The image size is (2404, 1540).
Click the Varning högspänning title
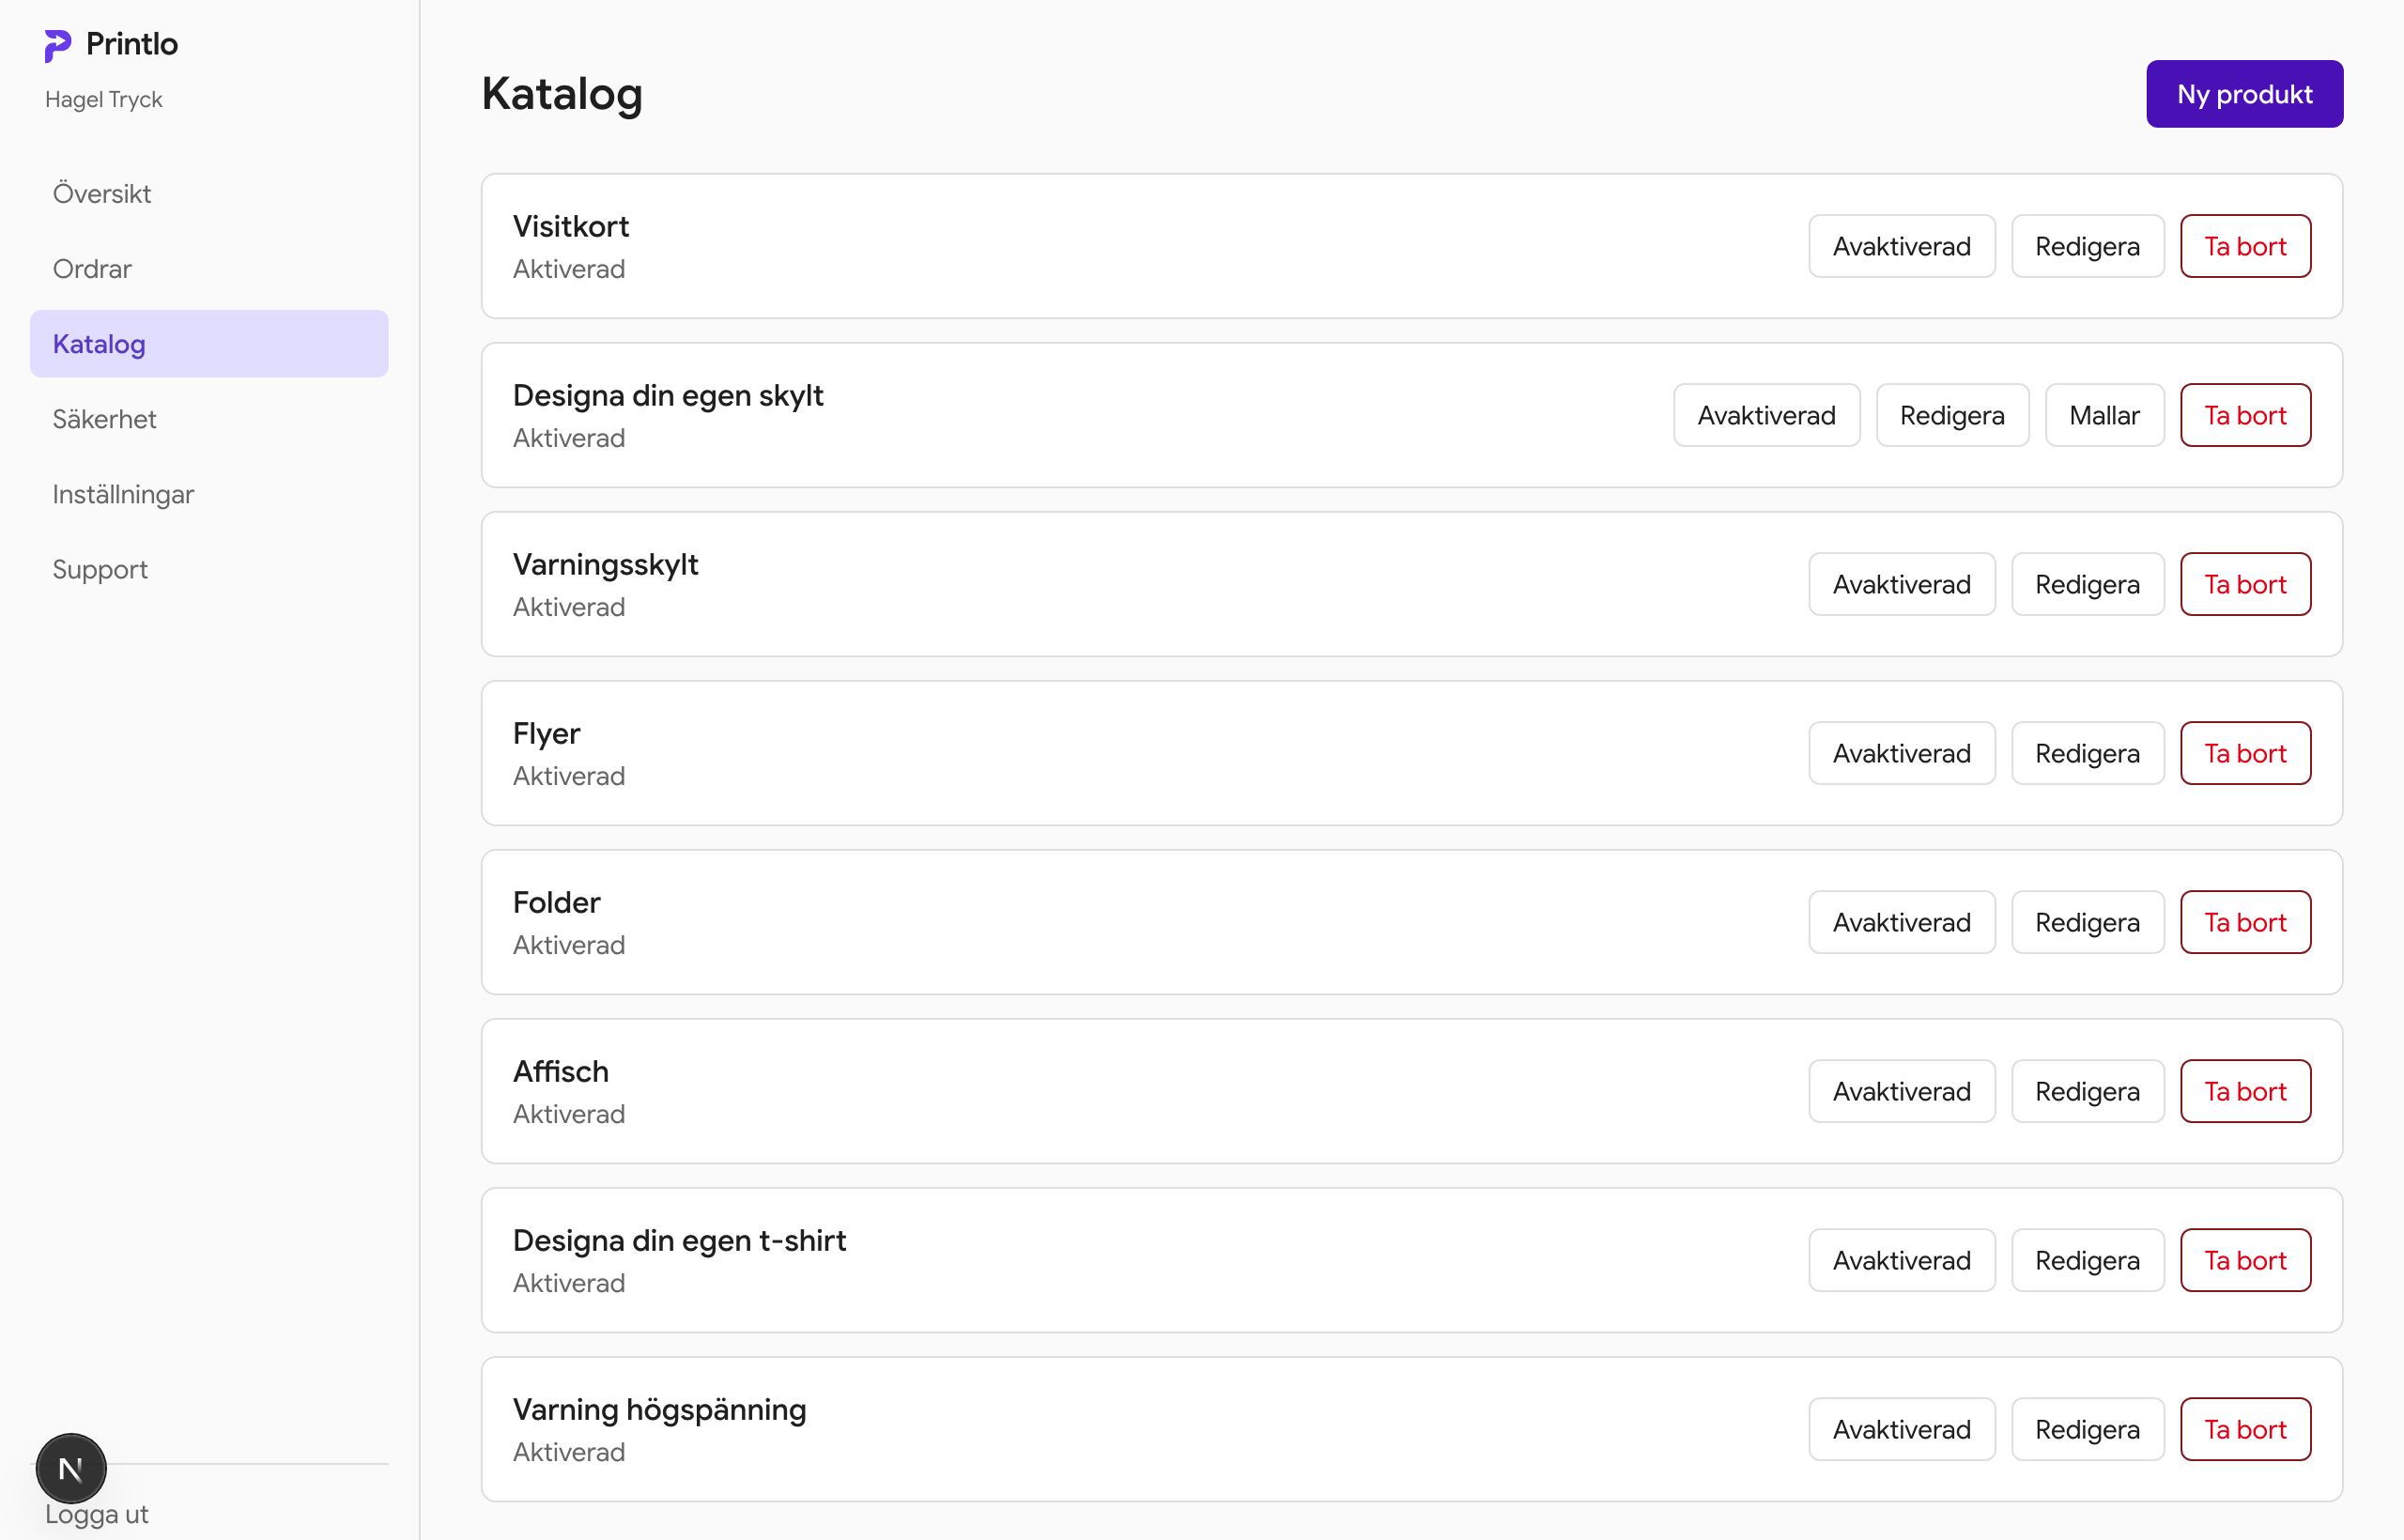coord(659,1410)
